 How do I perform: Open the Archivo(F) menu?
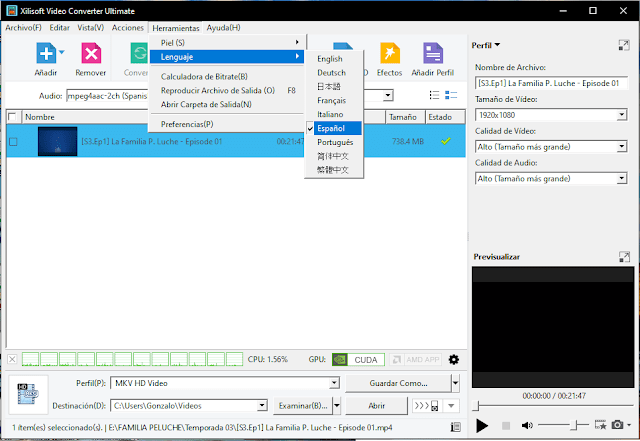pyautogui.click(x=23, y=28)
